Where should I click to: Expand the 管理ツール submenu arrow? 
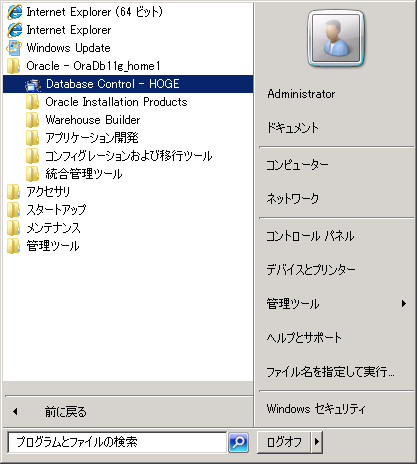(404, 304)
